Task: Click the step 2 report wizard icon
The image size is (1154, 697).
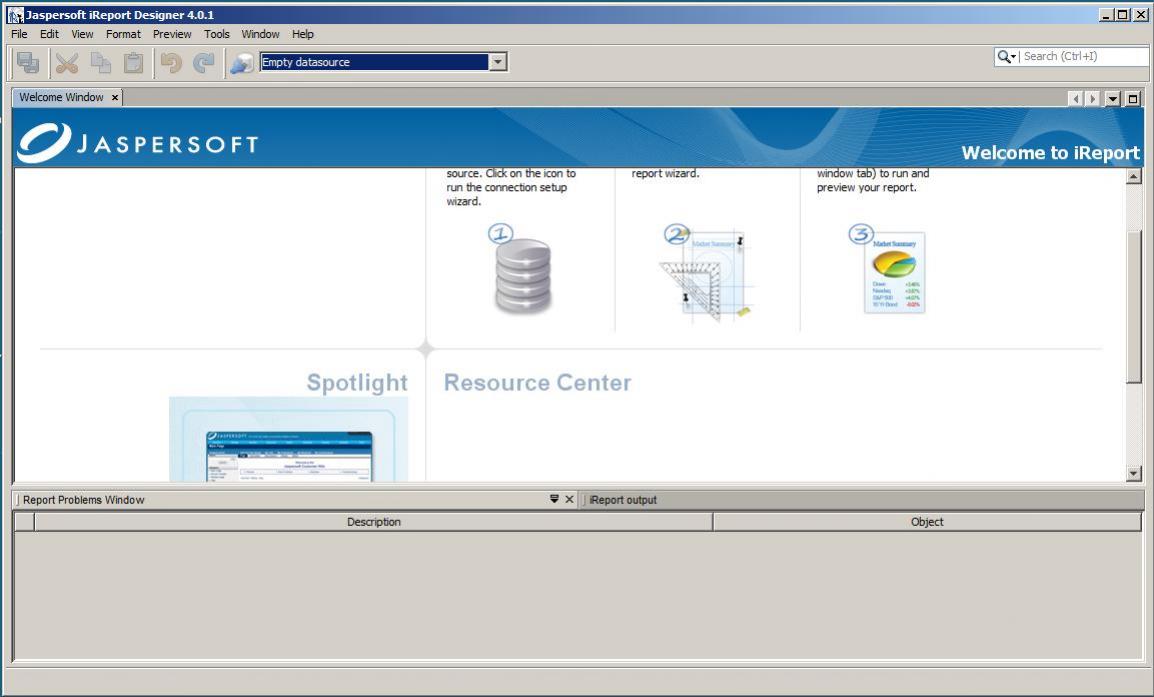Action: (x=707, y=272)
